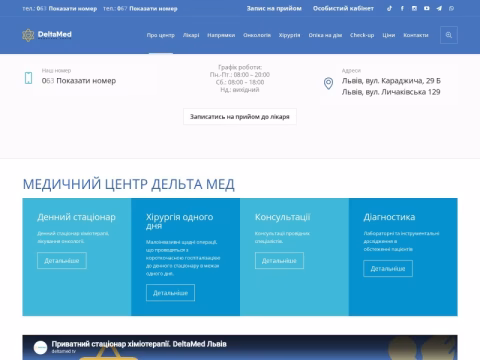Click the Консультації card heading
This screenshot has height=360, width=480.
[282, 217]
